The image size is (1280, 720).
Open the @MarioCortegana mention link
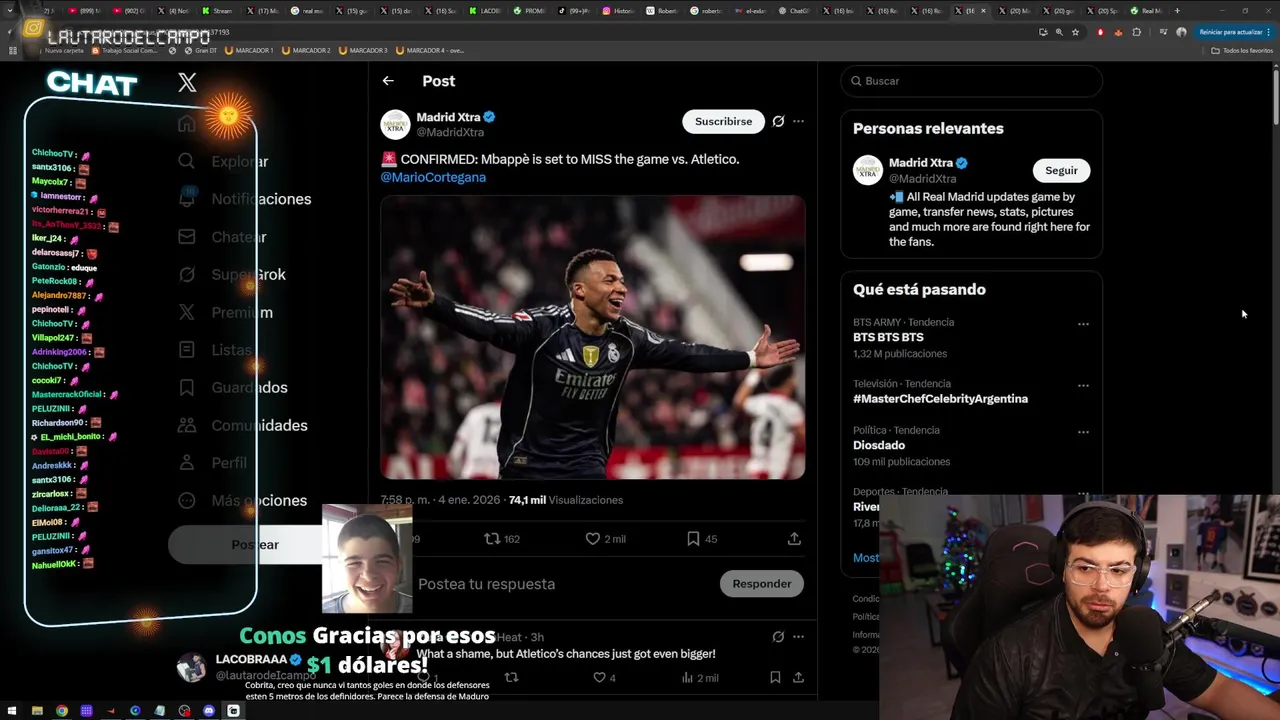(x=433, y=177)
